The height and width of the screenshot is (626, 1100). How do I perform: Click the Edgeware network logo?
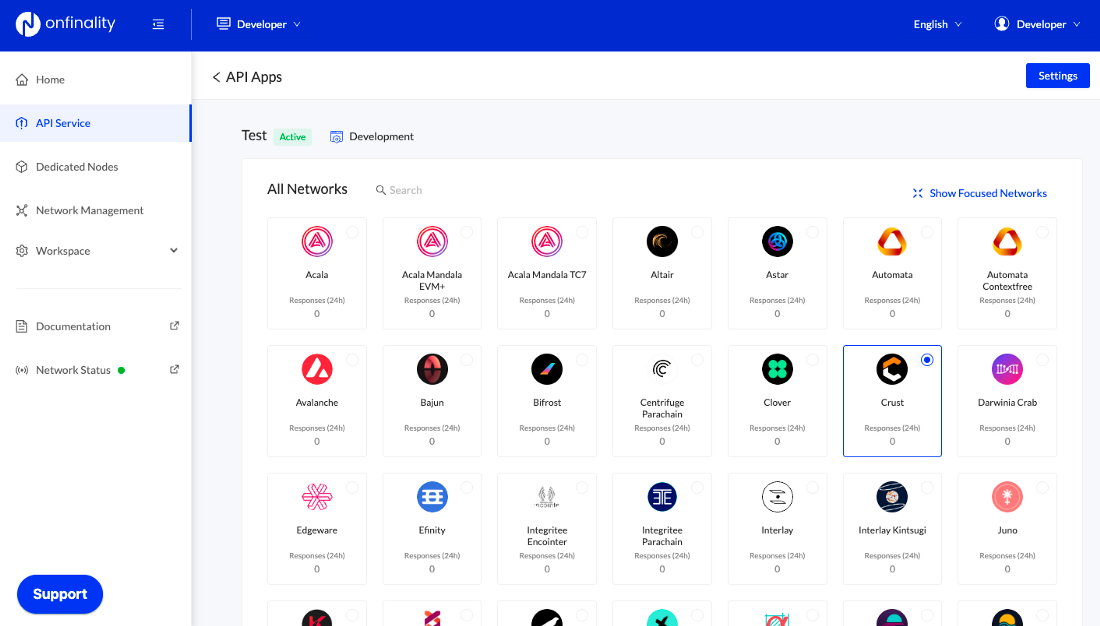(x=317, y=497)
